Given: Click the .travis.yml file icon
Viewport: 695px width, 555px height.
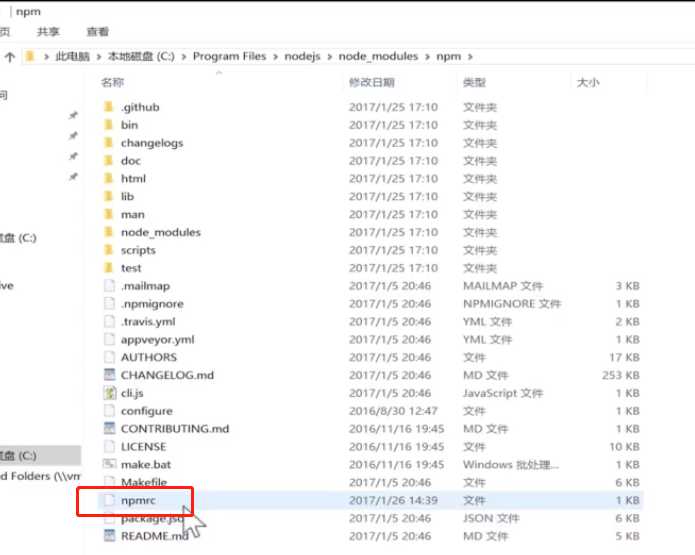Looking at the screenshot, I should tap(109, 321).
